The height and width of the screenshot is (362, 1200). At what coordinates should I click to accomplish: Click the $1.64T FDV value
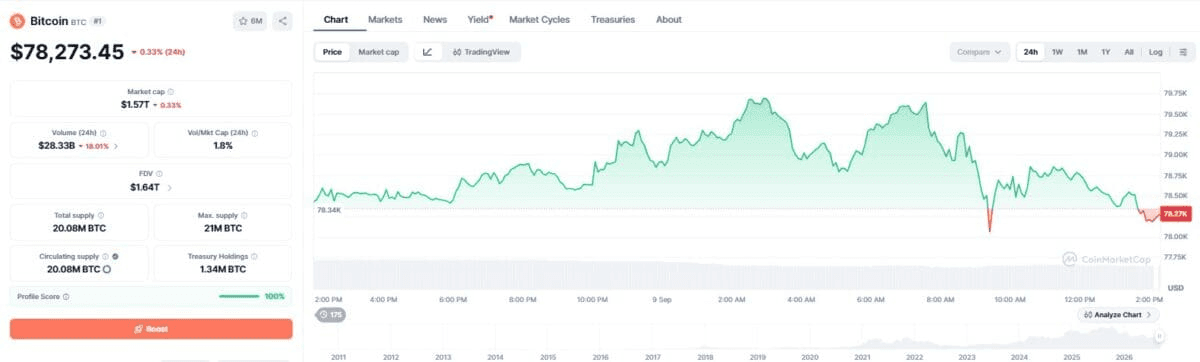(144, 187)
